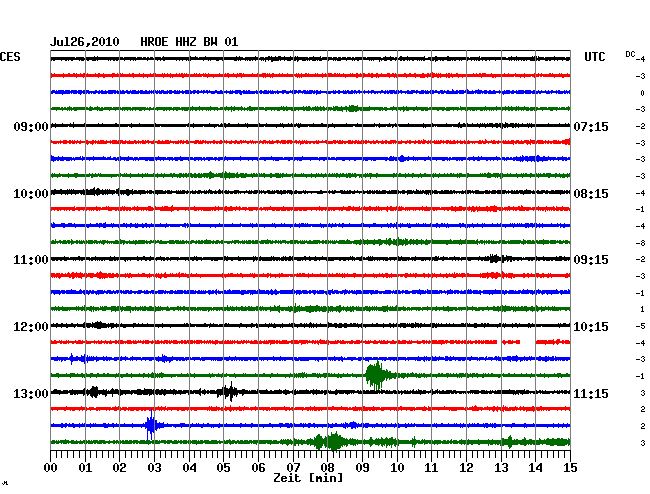The image size is (650, 494).
Task: Click x-axis minute label 07
Action: coord(293,468)
